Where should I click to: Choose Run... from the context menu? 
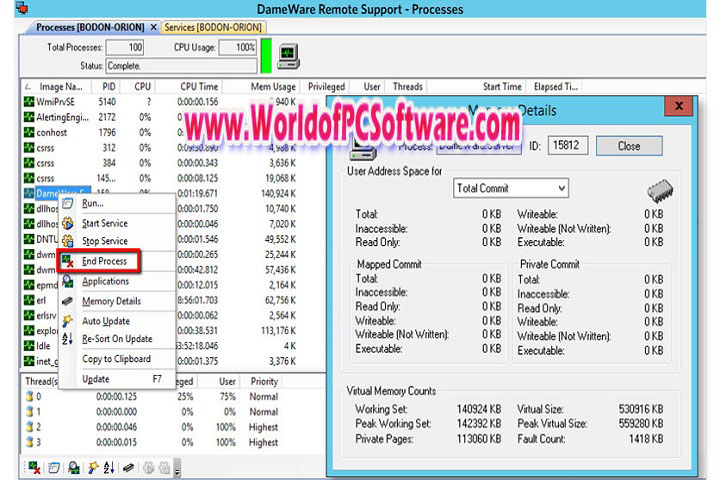point(117,203)
